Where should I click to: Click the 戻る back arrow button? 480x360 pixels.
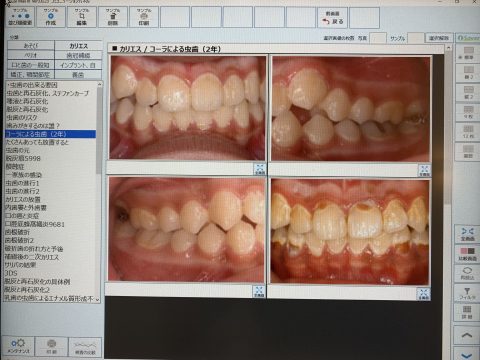click(332, 18)
